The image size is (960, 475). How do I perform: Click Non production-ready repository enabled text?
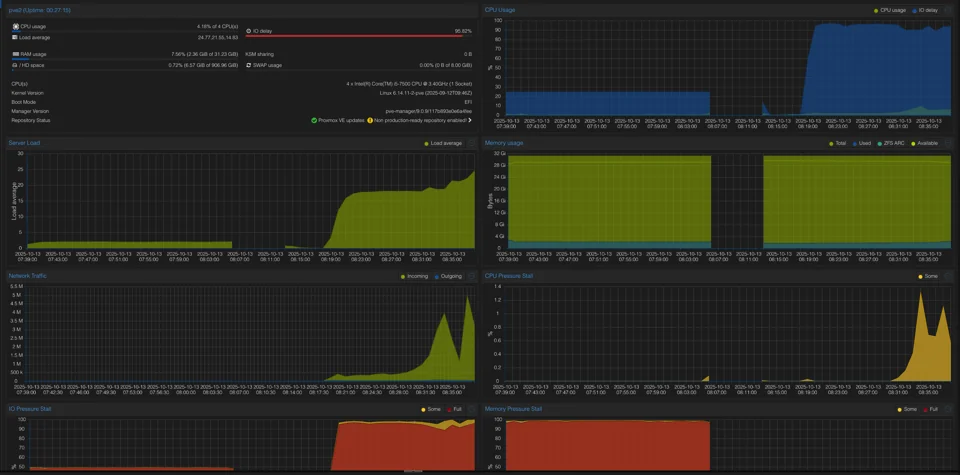pos(420,121)
